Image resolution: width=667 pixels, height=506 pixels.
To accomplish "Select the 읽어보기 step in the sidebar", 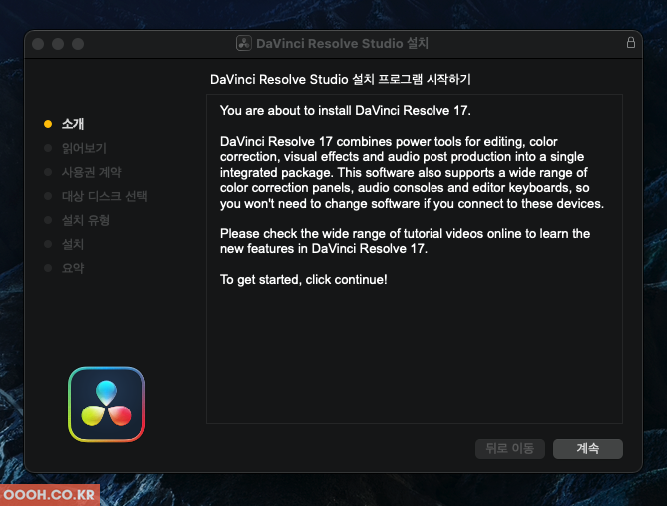I will pos(84,148).
